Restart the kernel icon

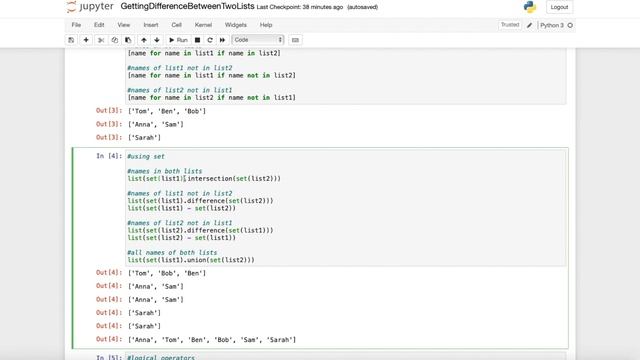point(210,40)
